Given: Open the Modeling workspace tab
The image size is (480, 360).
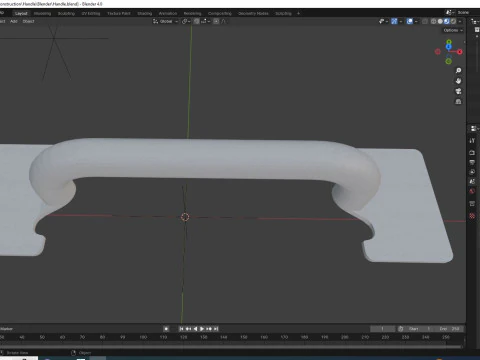Looking at the screenshot, I should pos(42,13).
